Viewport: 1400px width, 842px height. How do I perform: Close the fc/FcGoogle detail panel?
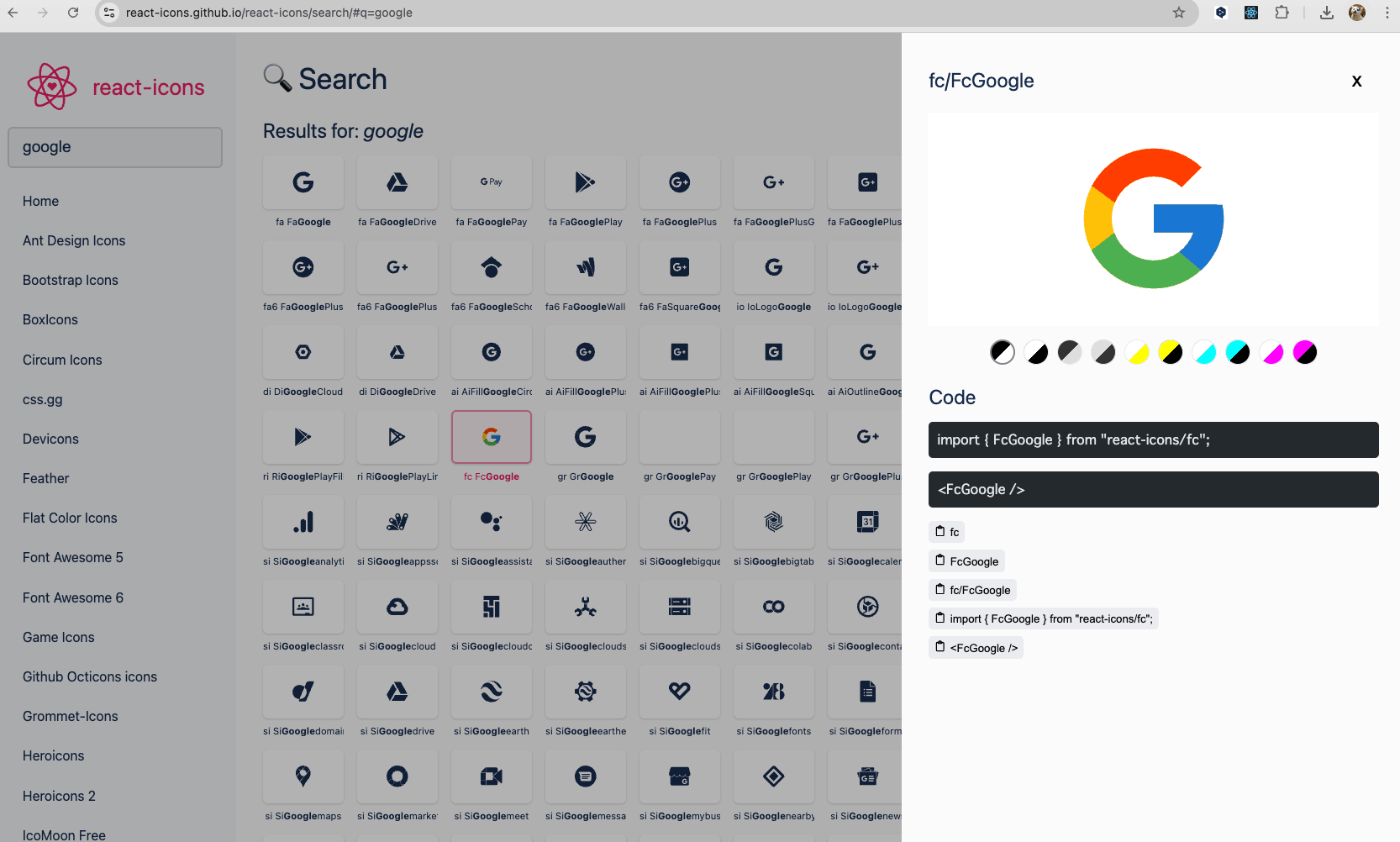(x=1357, y=81)
